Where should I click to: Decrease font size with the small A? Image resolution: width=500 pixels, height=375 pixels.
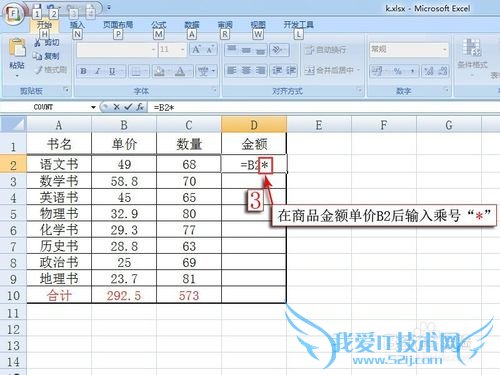(x=210, y=50)
